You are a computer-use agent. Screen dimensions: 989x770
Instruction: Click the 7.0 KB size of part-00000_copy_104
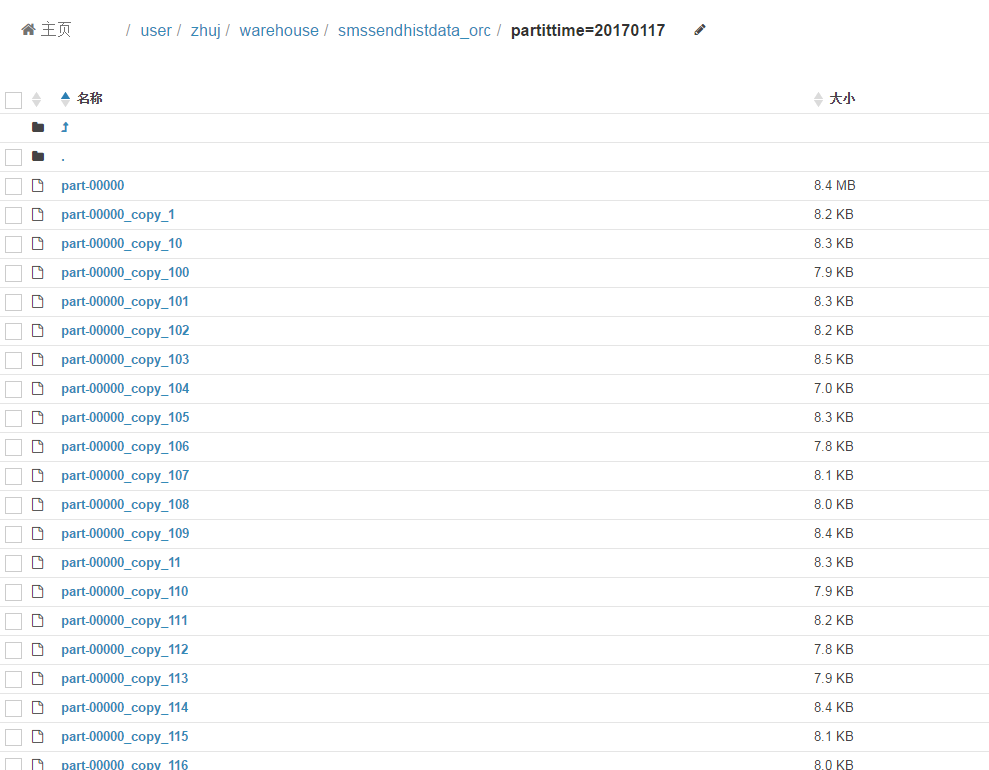[833, 388]
